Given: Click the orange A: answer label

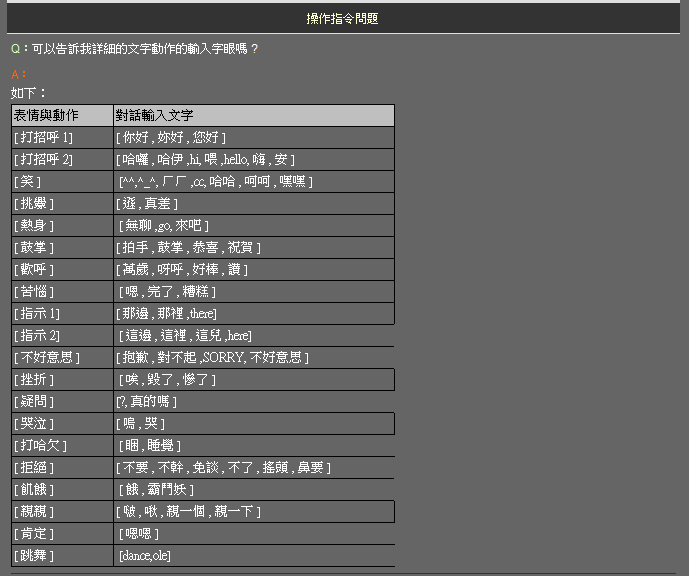Looking at the screenshot, I should pyautogui.click(x=18, y=74).
